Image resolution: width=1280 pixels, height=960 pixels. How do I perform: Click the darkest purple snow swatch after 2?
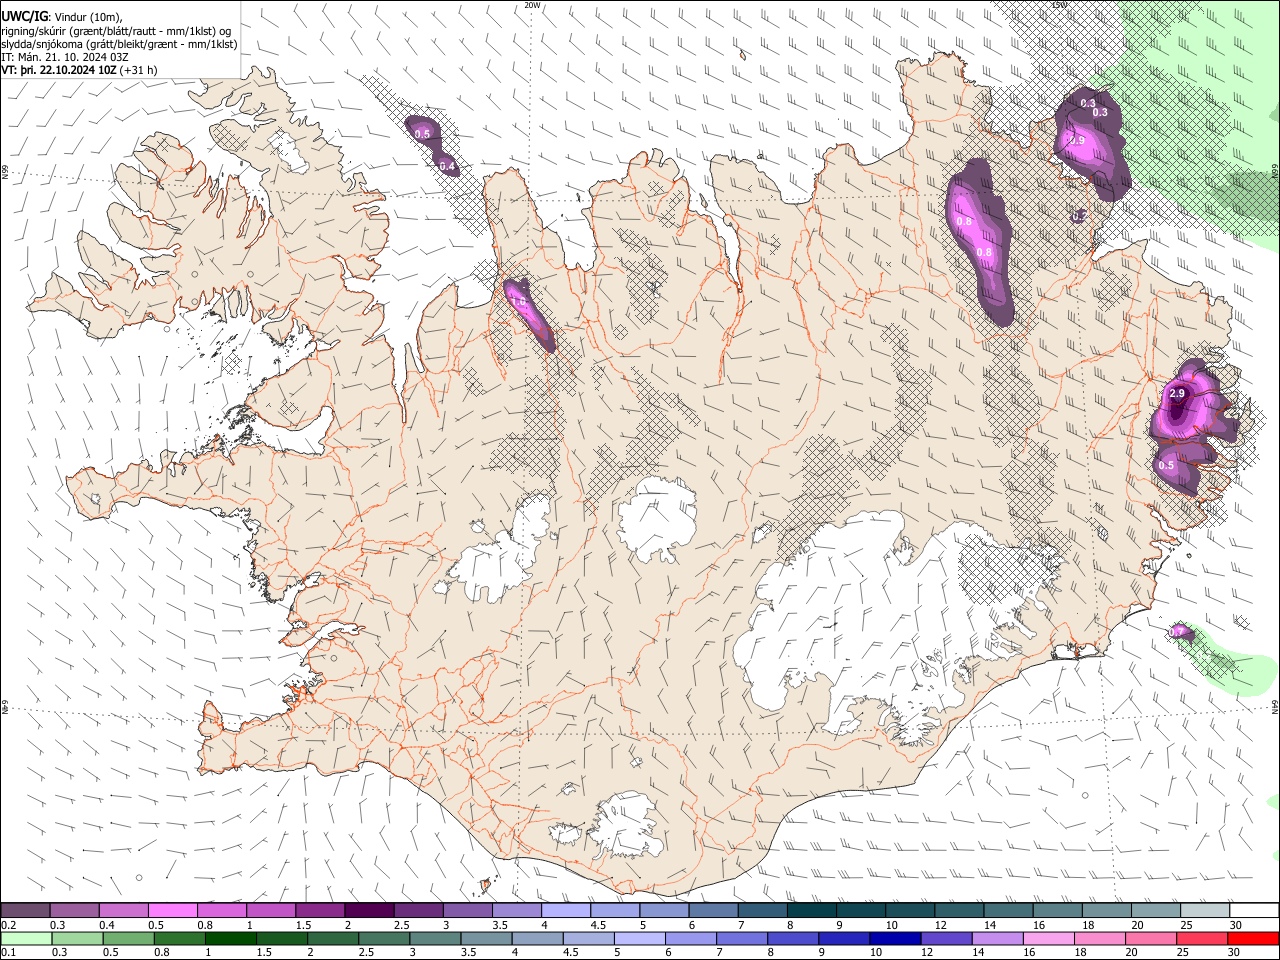point(369,910)
